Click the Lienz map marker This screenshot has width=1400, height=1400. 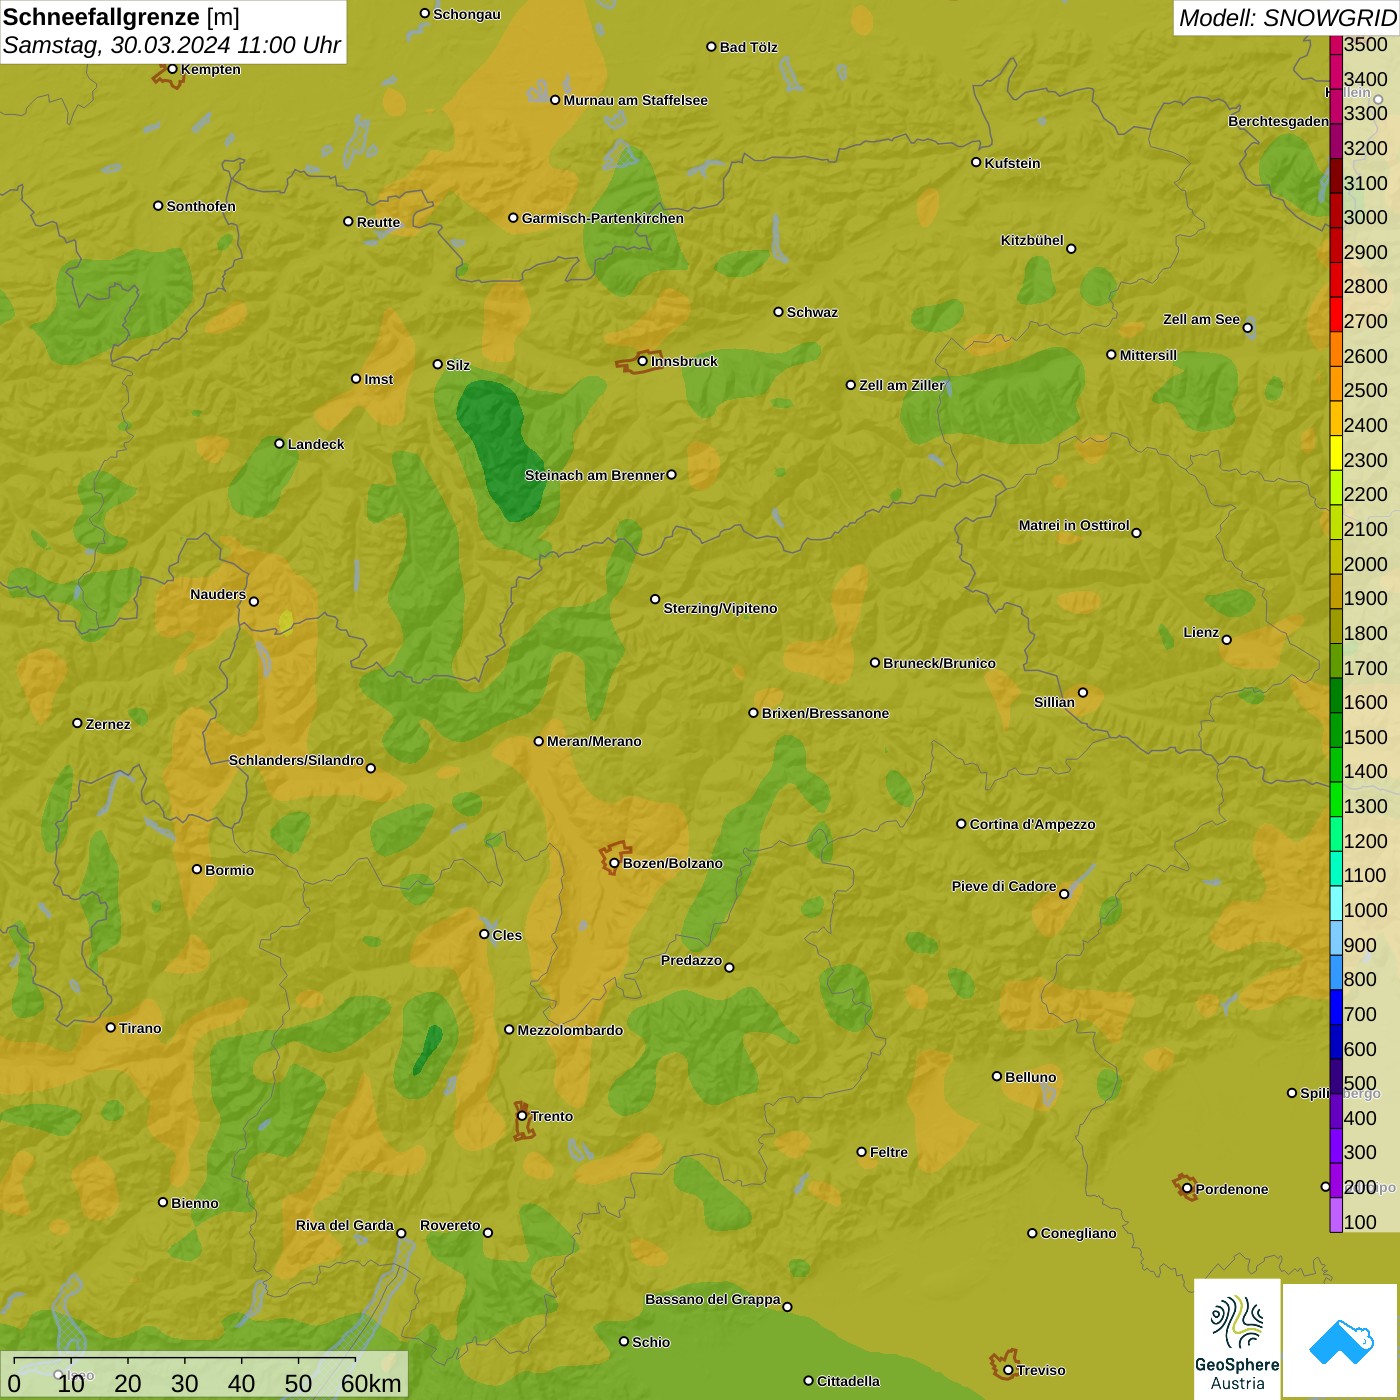pos(1227,640)
